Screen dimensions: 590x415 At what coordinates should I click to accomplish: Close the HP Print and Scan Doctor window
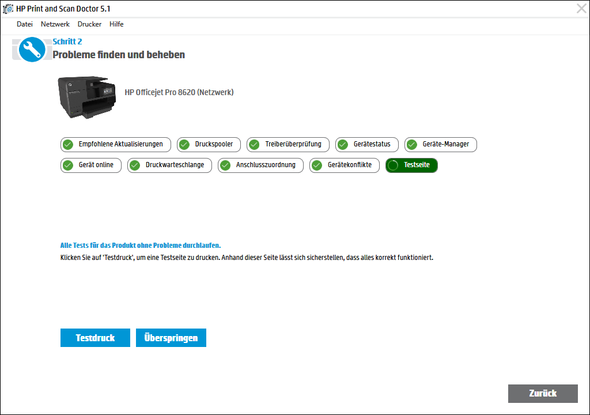coord(581,8)
